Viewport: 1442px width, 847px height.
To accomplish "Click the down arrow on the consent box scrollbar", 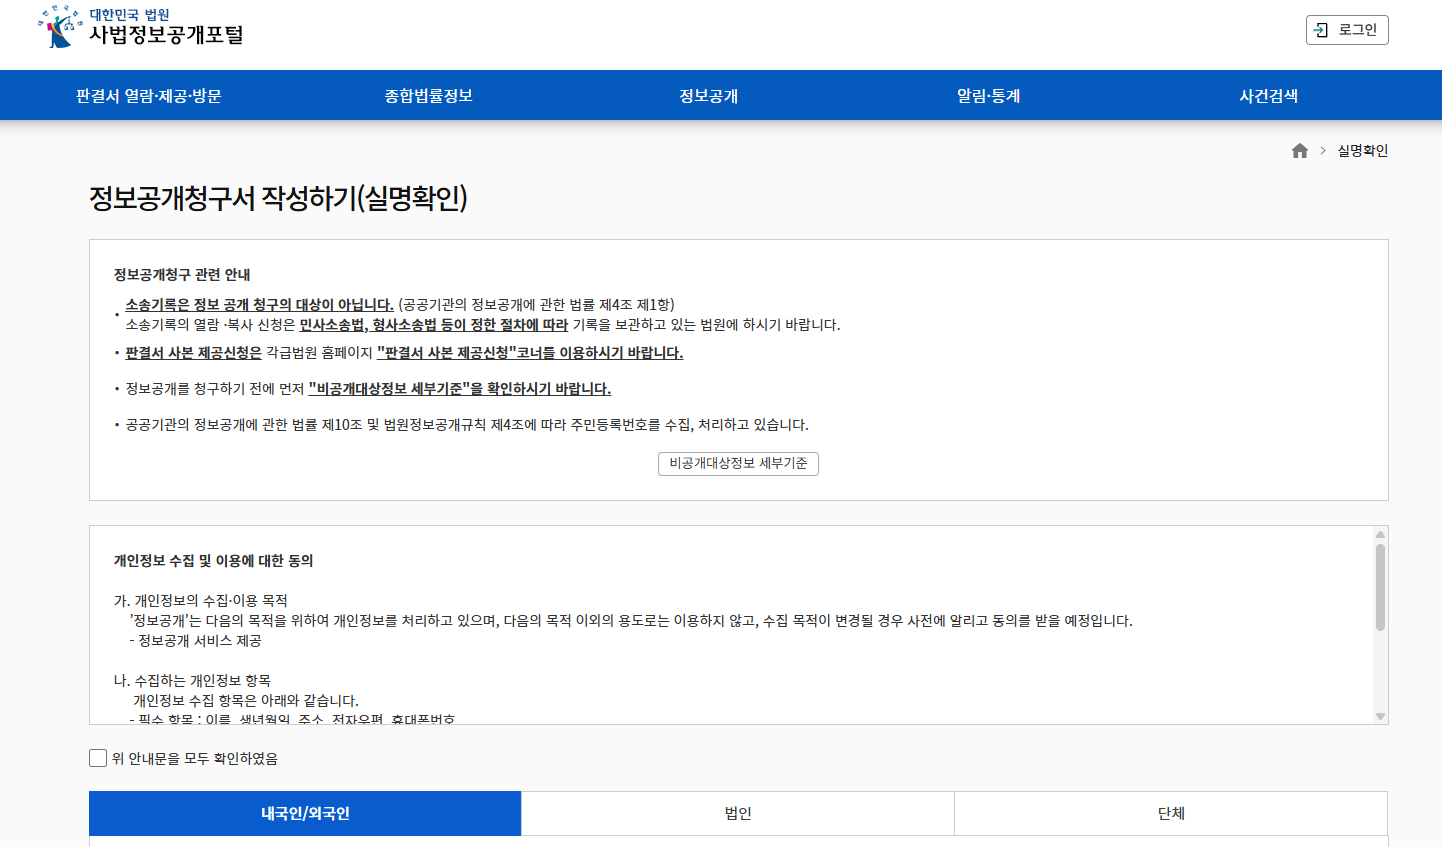I will 1381,714.
